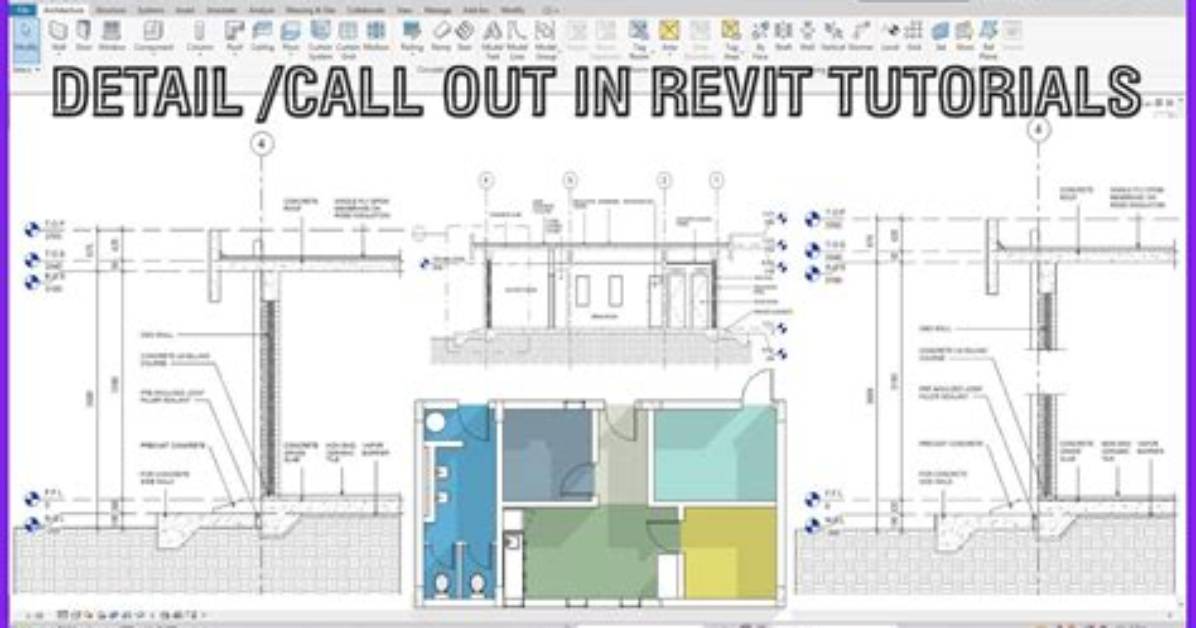Open the Roof tool dropdown arrow

(x=234, y=55)
